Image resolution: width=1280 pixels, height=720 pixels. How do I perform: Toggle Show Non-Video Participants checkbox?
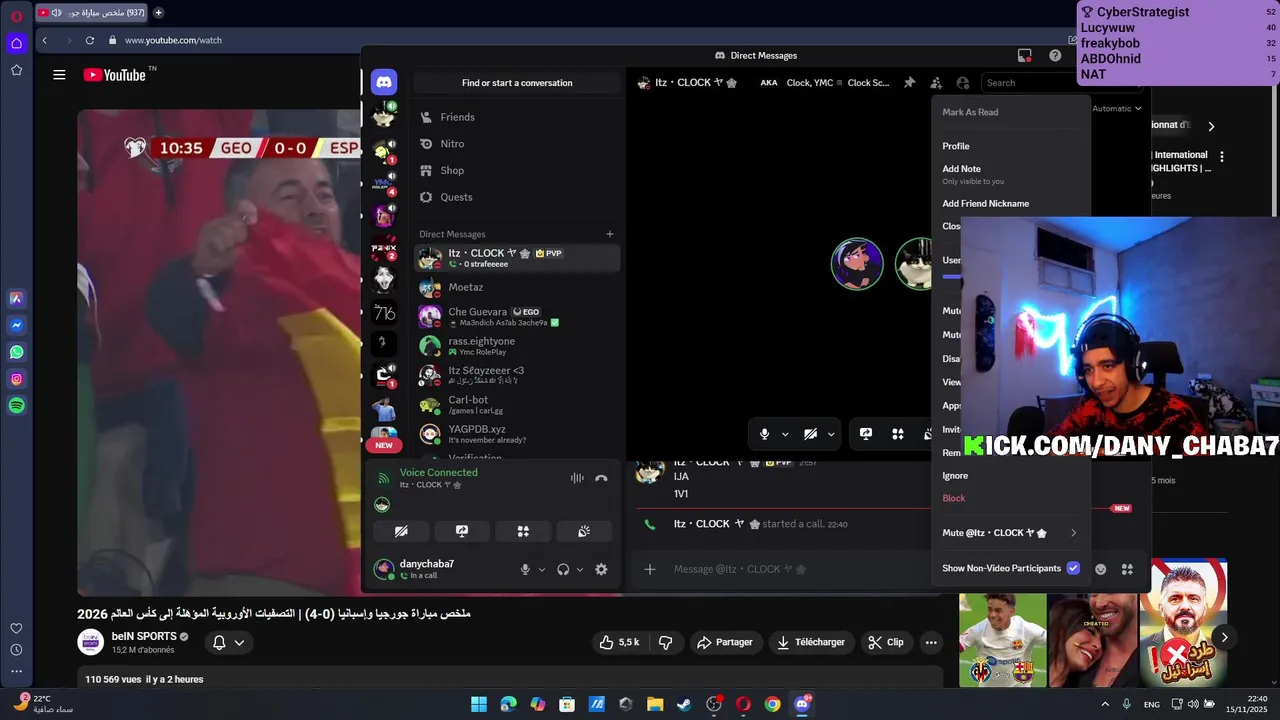point(1073,568)
